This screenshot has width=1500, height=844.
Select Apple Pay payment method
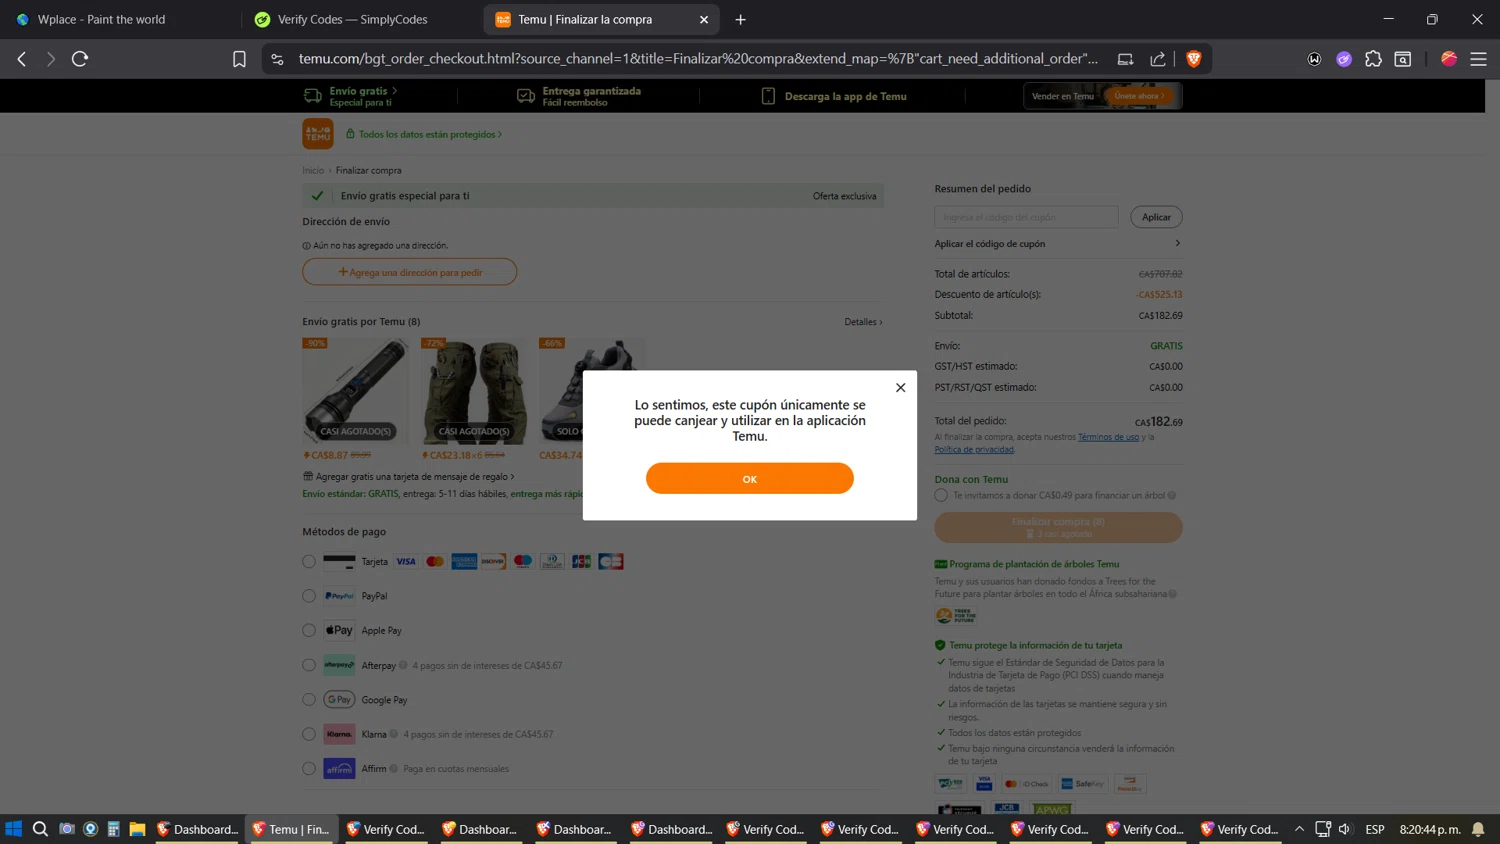(309, 631)
